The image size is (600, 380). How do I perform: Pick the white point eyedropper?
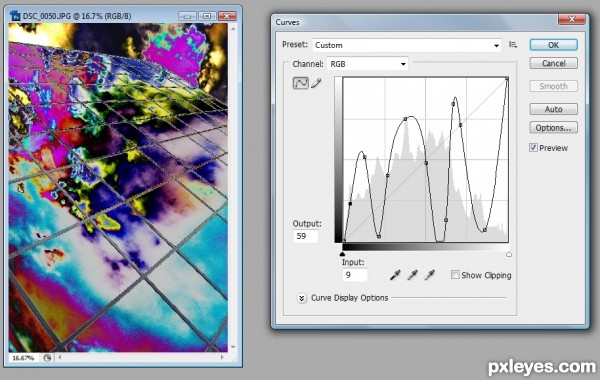coord(430,275)
